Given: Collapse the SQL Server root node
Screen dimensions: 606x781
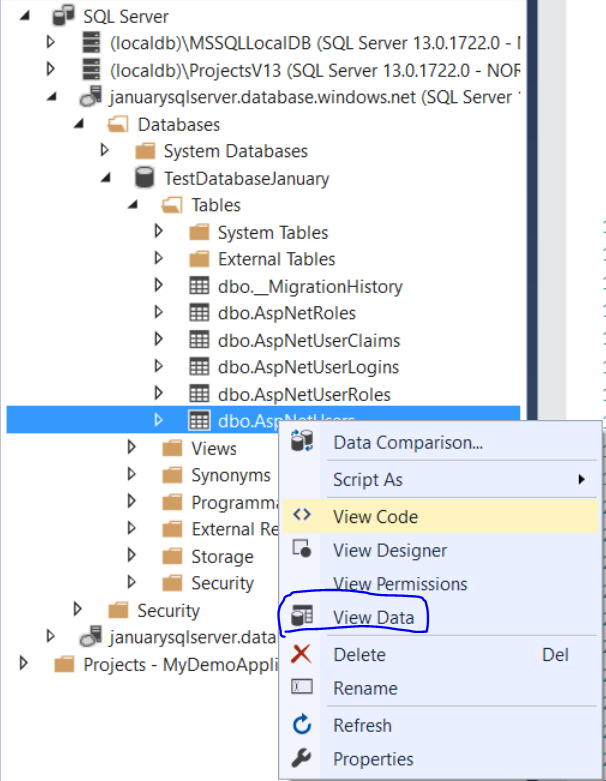Looking at the screenshot, I should pos(24,15).
